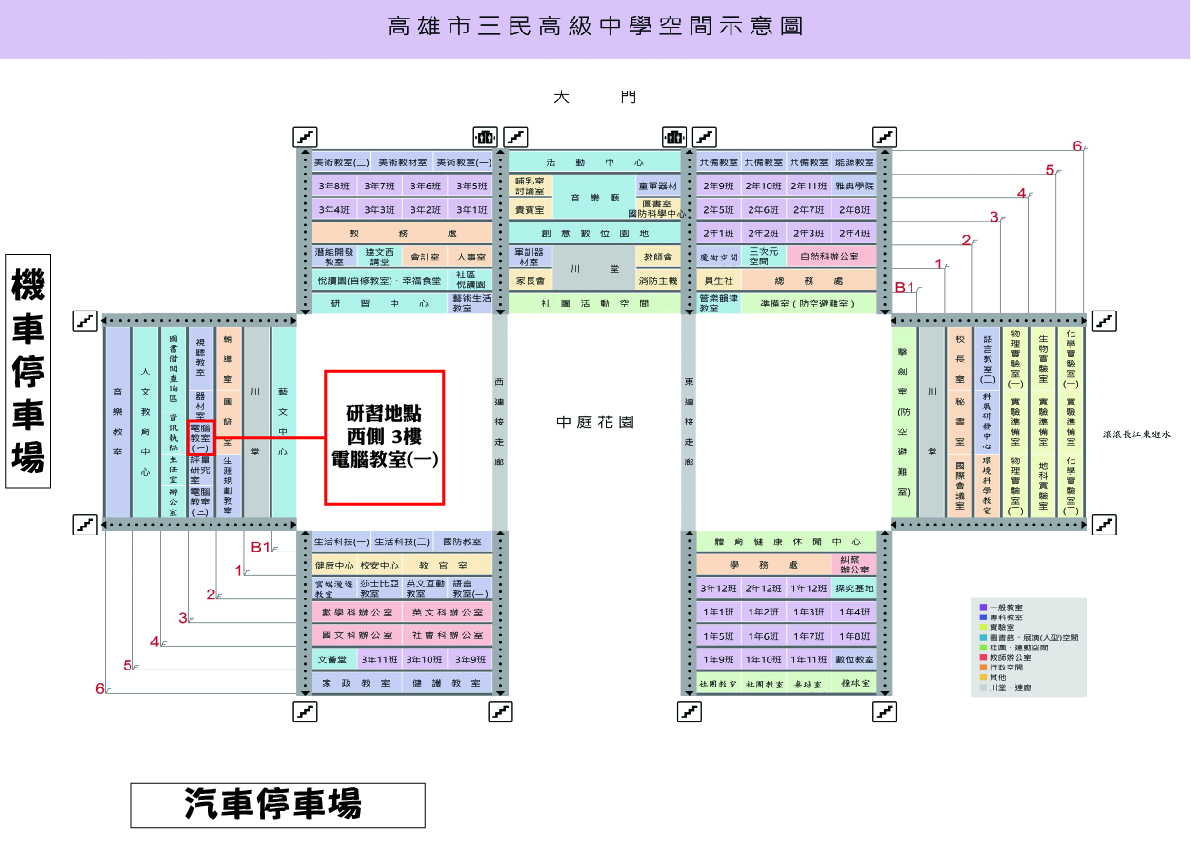Select the 總務處 room
1191x842 pixels.
click(808, 280)
